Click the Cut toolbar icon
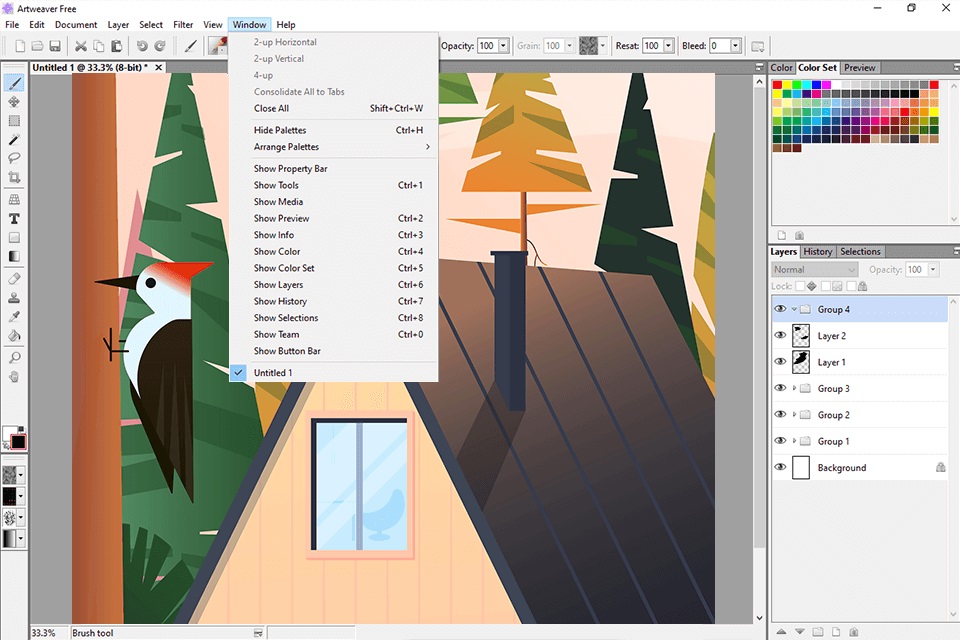Viewport: 960px width, 640px height. pyautogui.click(x=80, y=46)
